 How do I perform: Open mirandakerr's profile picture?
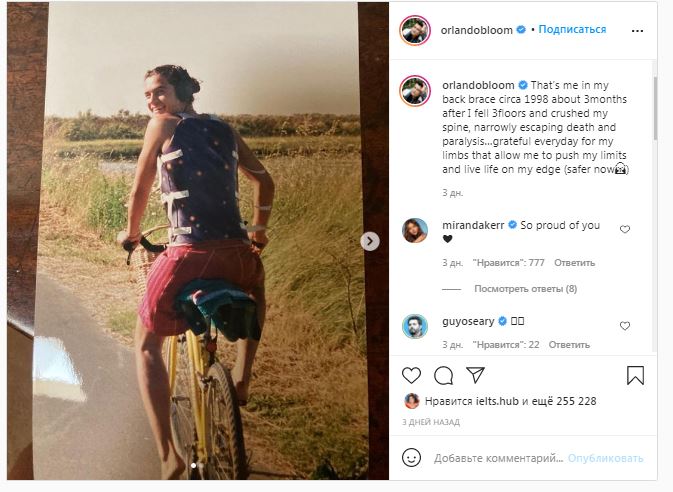point(414,230)
